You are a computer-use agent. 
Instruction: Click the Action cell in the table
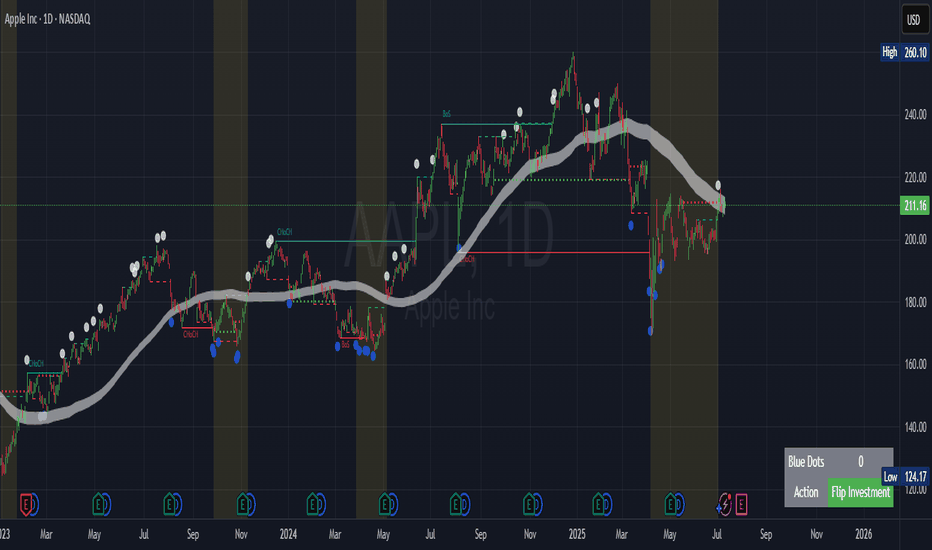806,492
